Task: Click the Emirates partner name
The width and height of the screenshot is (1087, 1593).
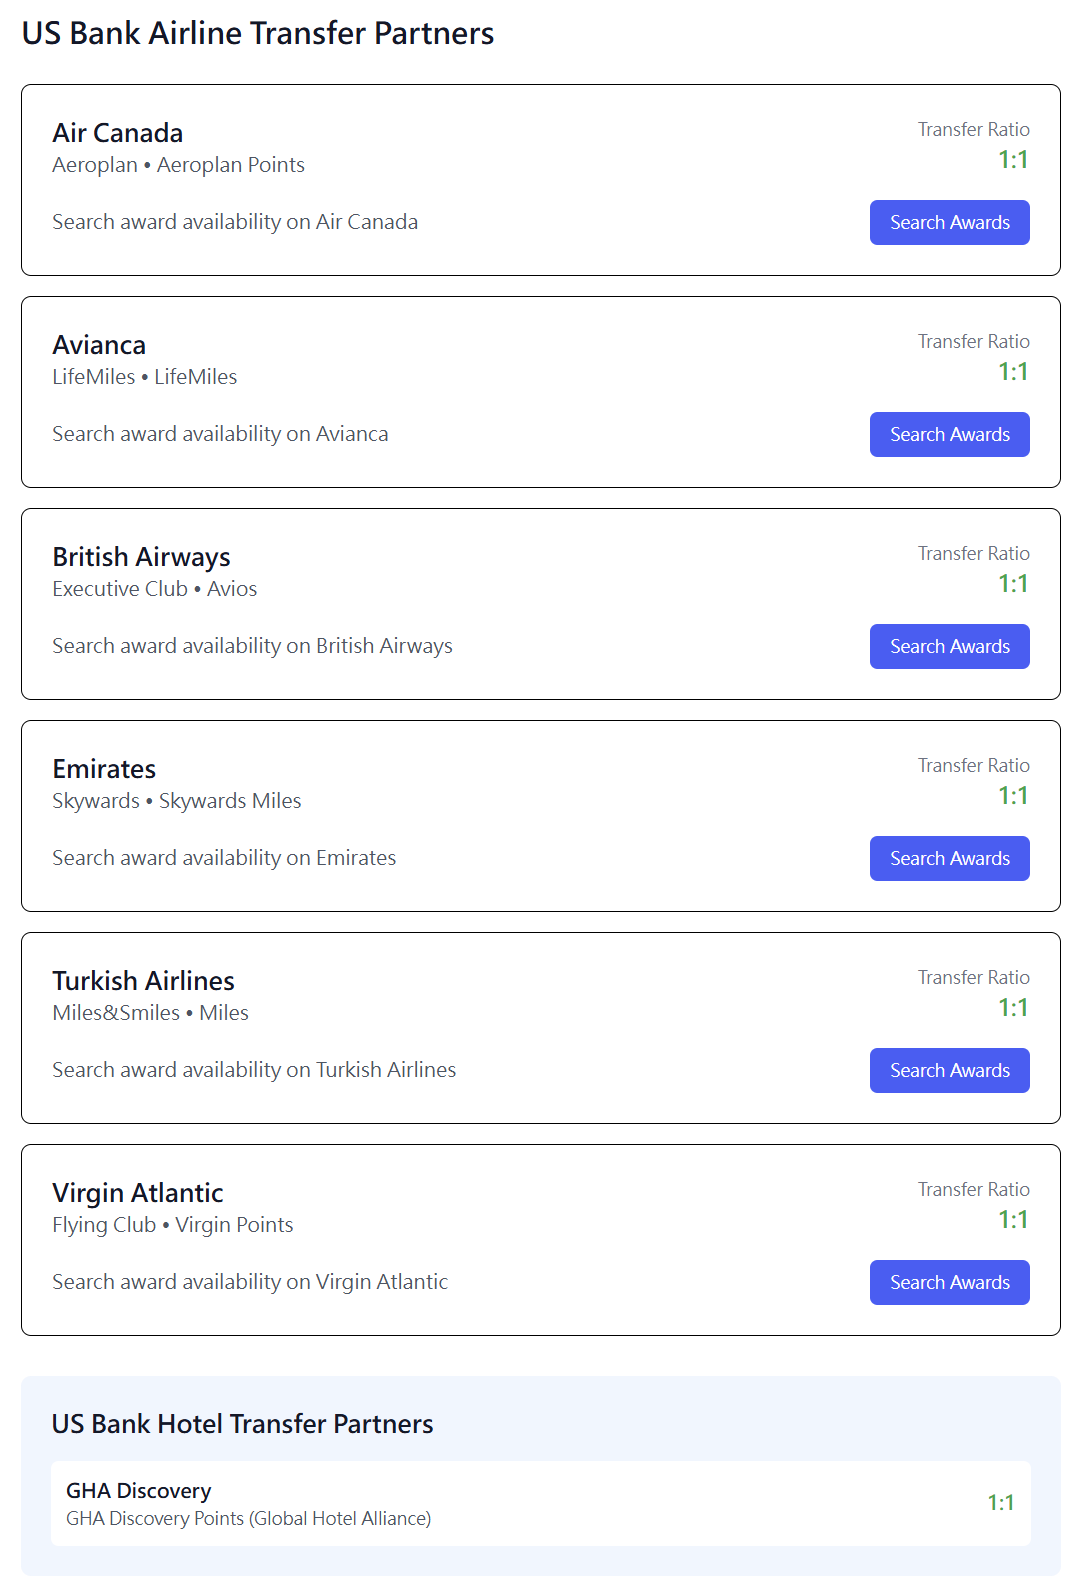Action: point(104,769)
